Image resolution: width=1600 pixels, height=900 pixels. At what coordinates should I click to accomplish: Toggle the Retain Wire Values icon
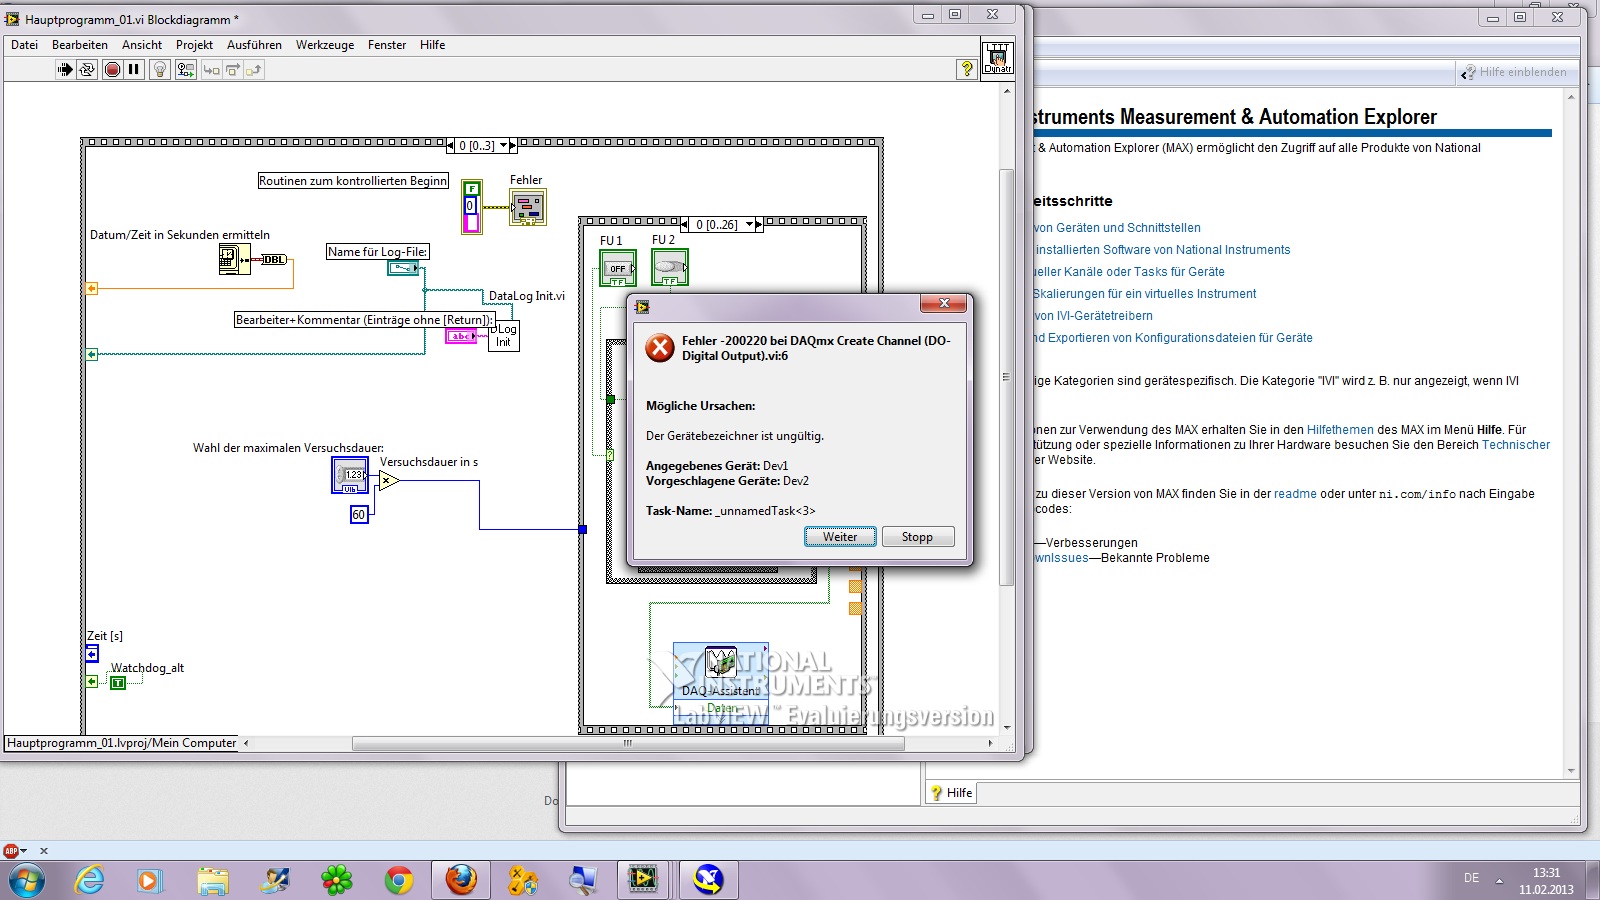pos(186,69)
